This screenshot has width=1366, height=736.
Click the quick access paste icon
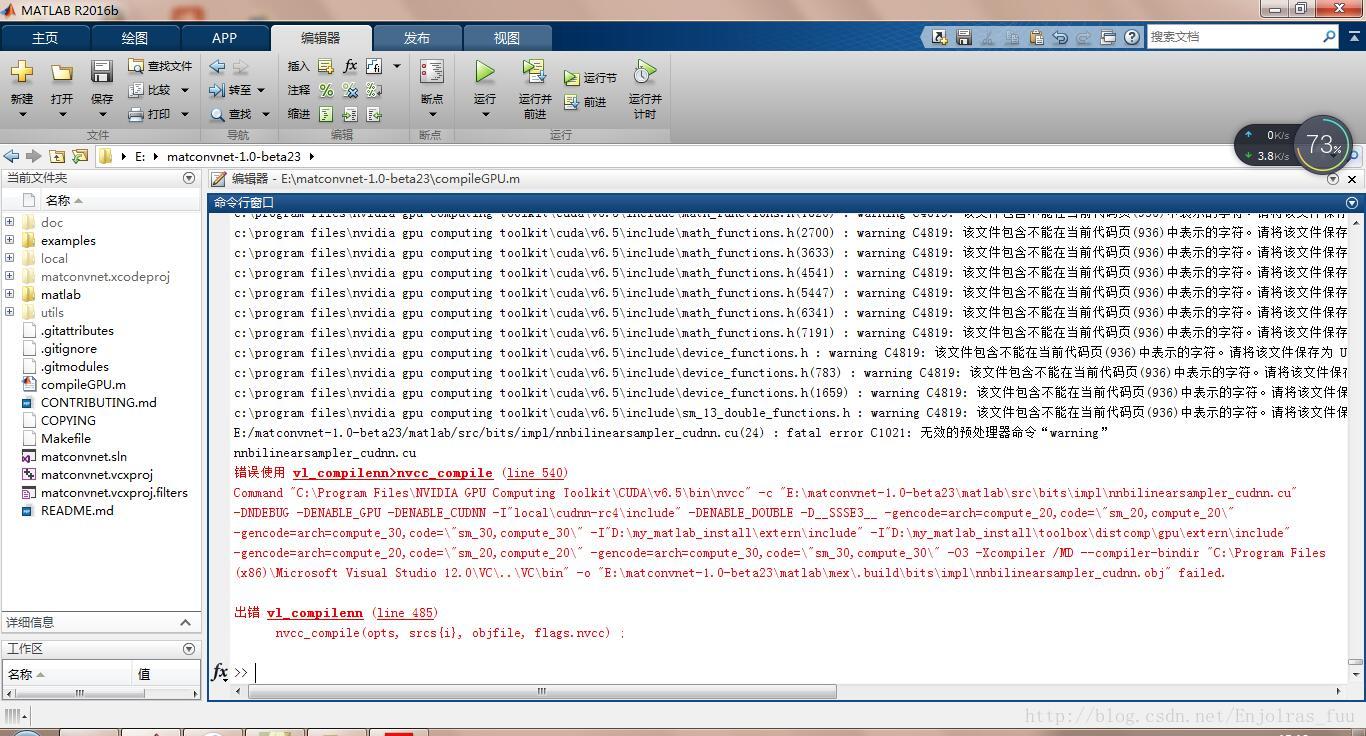1036,37
